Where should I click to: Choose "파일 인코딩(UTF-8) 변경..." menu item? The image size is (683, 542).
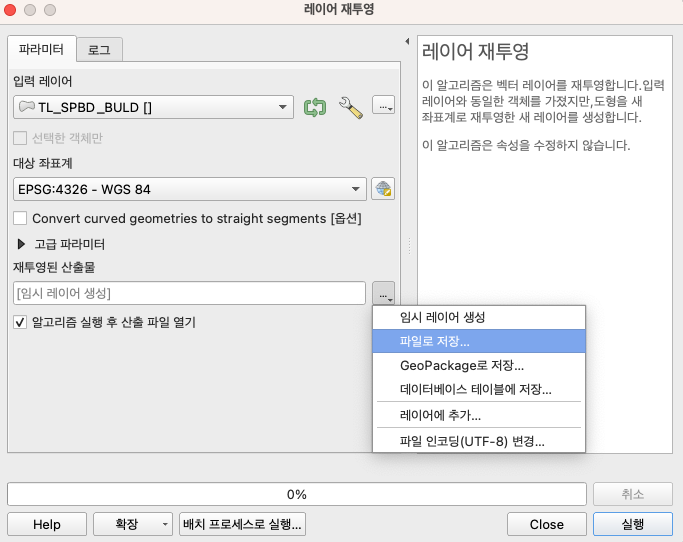(479, 441)
